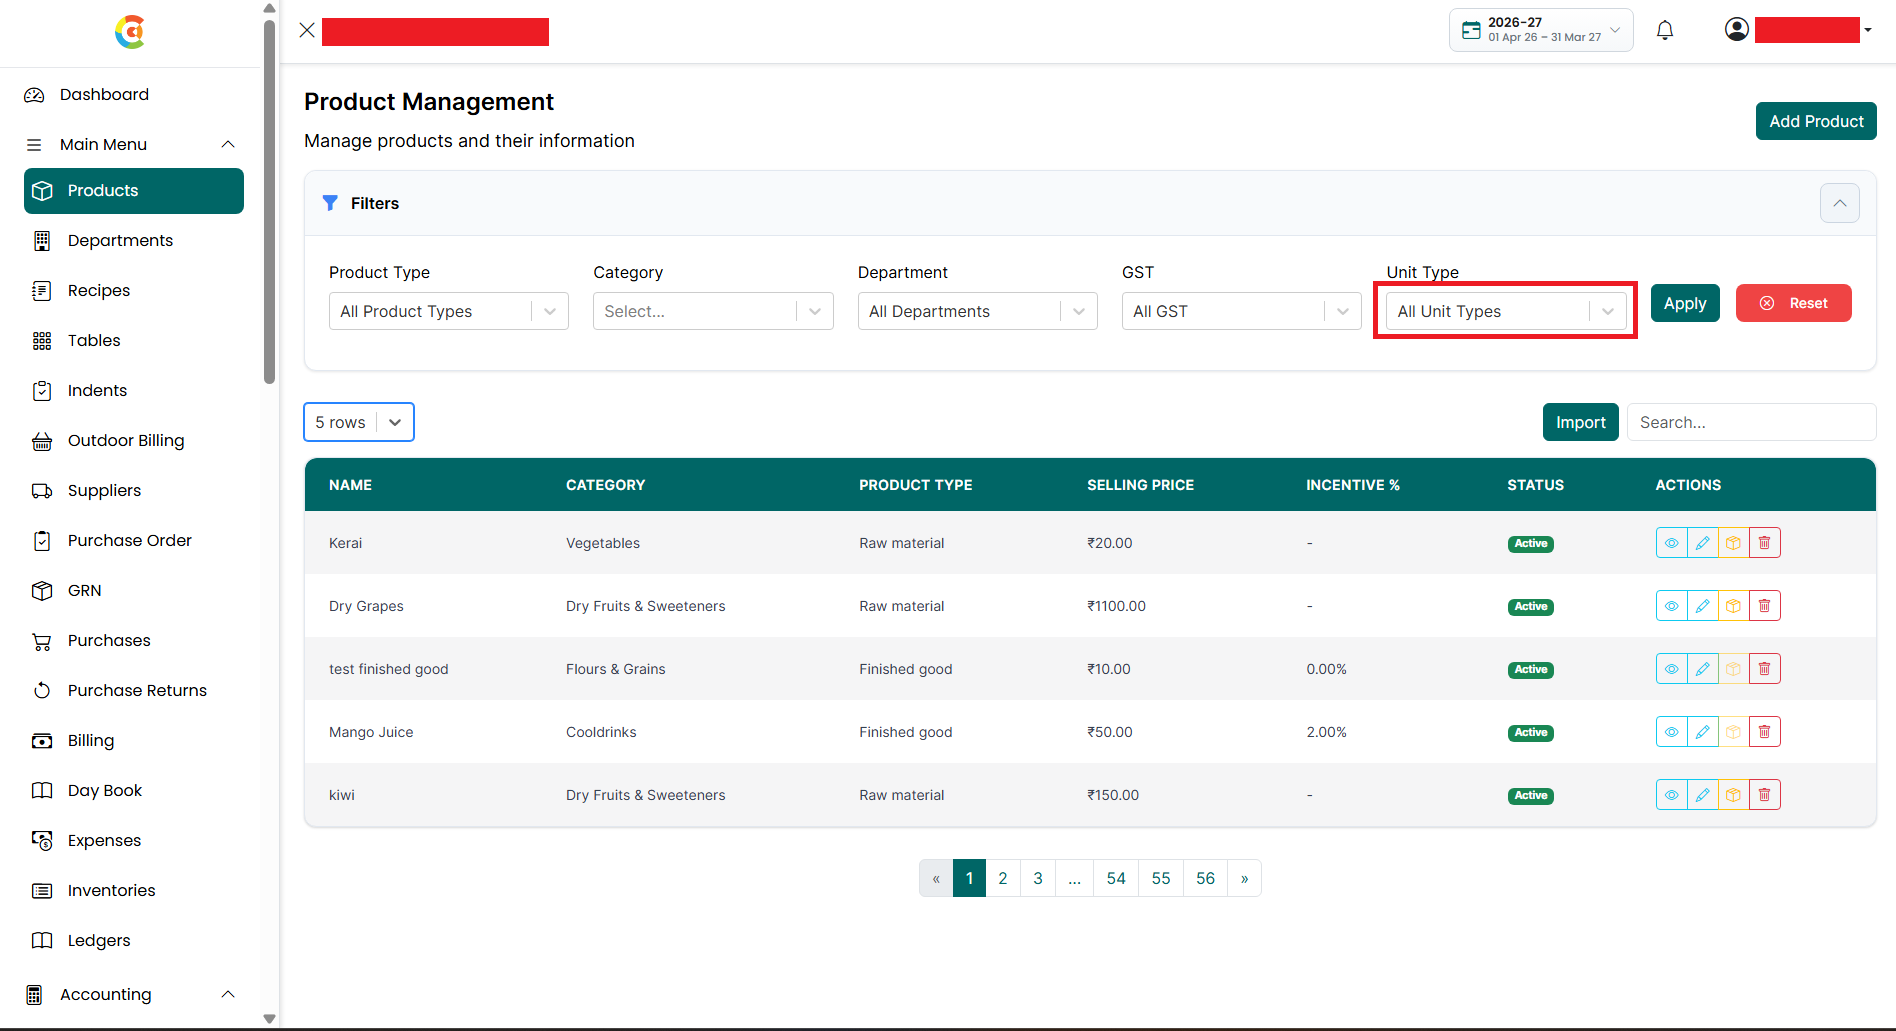Open Departments from the sidebar

pos(134,240)
